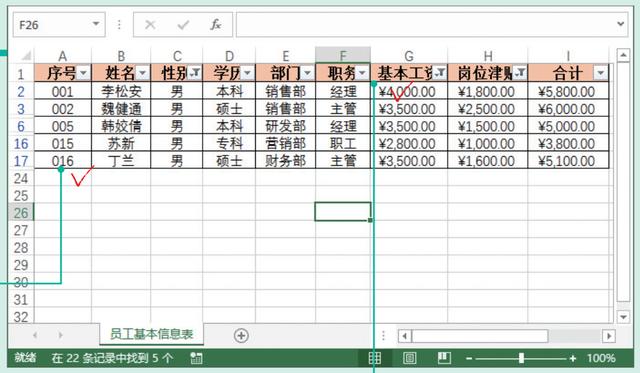This screenshot has width=640, height=373.
Task: Select row 26 header
Action: pos(21,213)
